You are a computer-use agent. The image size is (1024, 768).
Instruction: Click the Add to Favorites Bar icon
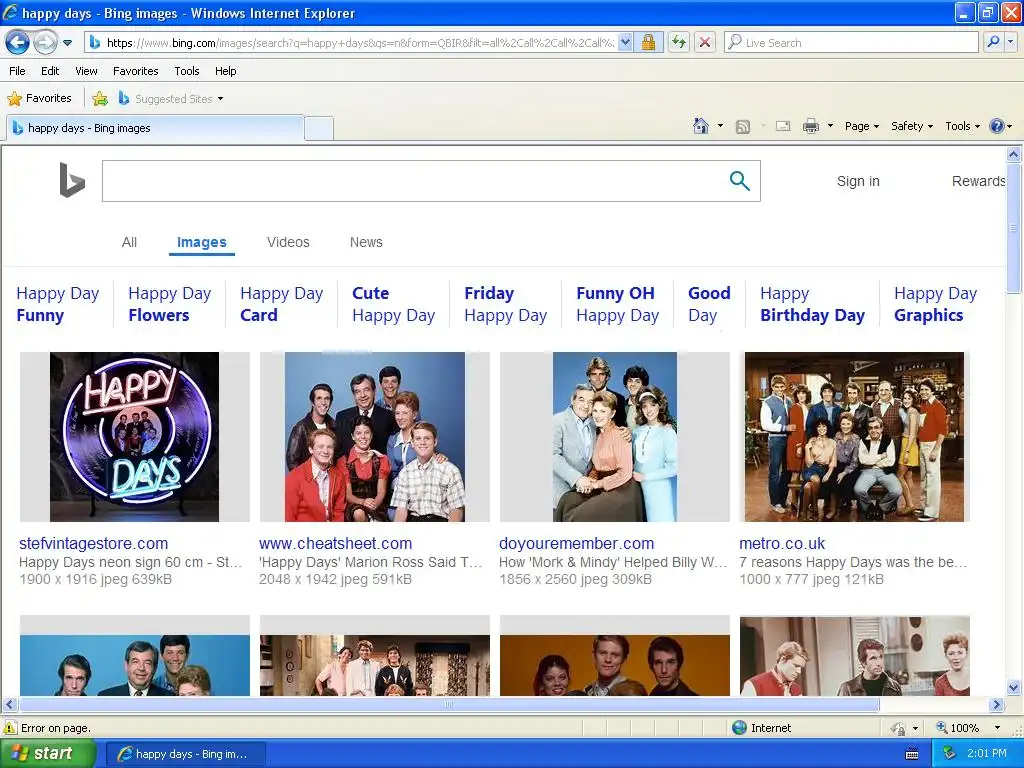point(100,99)
